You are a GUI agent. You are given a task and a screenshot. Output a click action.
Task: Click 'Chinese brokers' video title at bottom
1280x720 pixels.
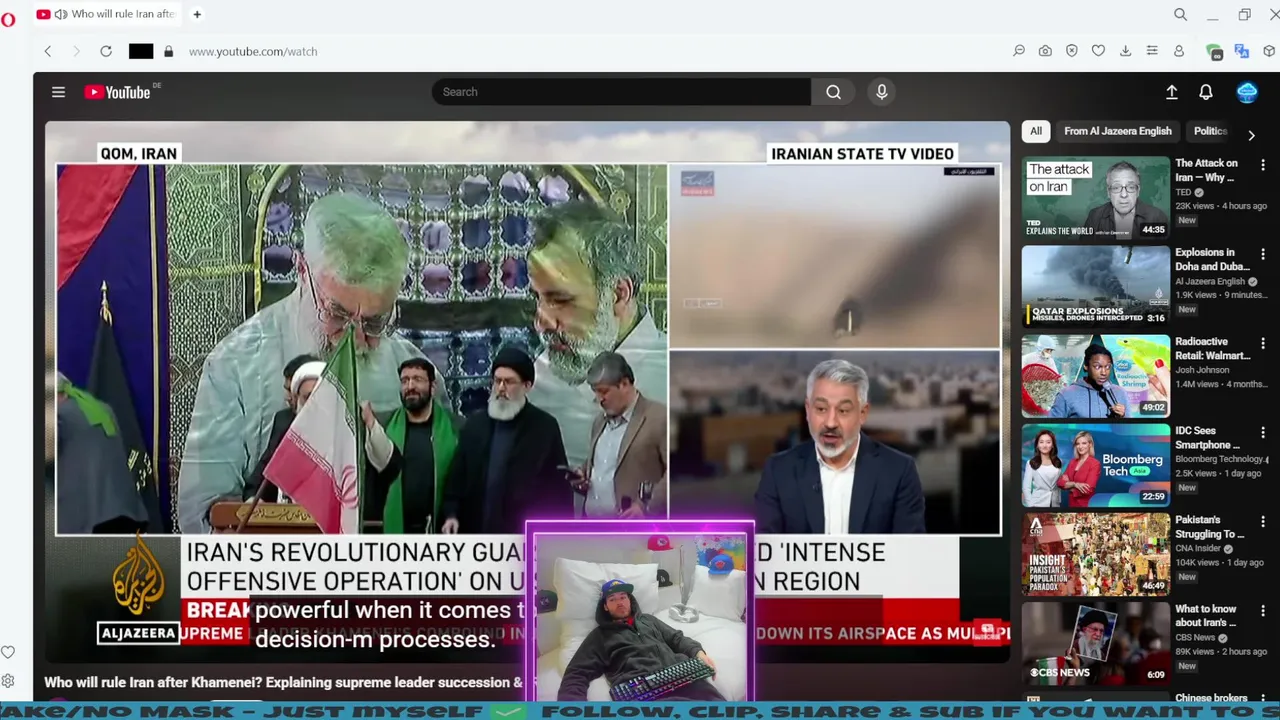[1211, 698]
